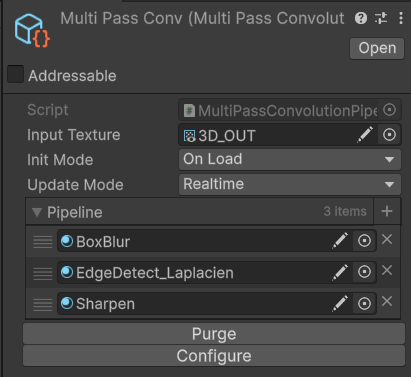Open the Init Mode dropdown
The image size is (411, 377).
point(290,159)
